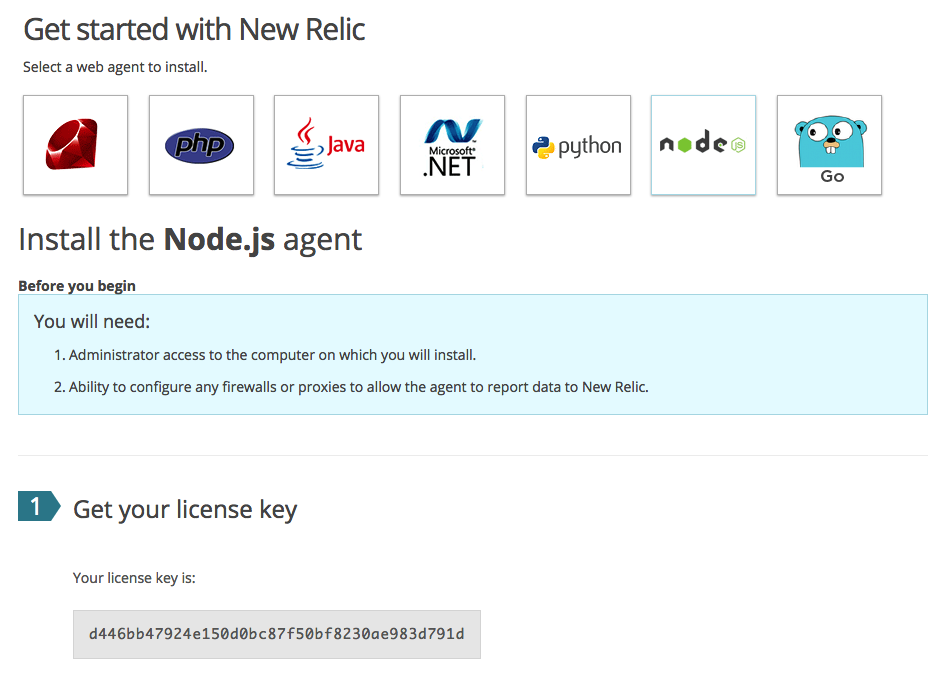Select the Ruby agent icon
942x682 pixels.
click(x=75, y=145)
